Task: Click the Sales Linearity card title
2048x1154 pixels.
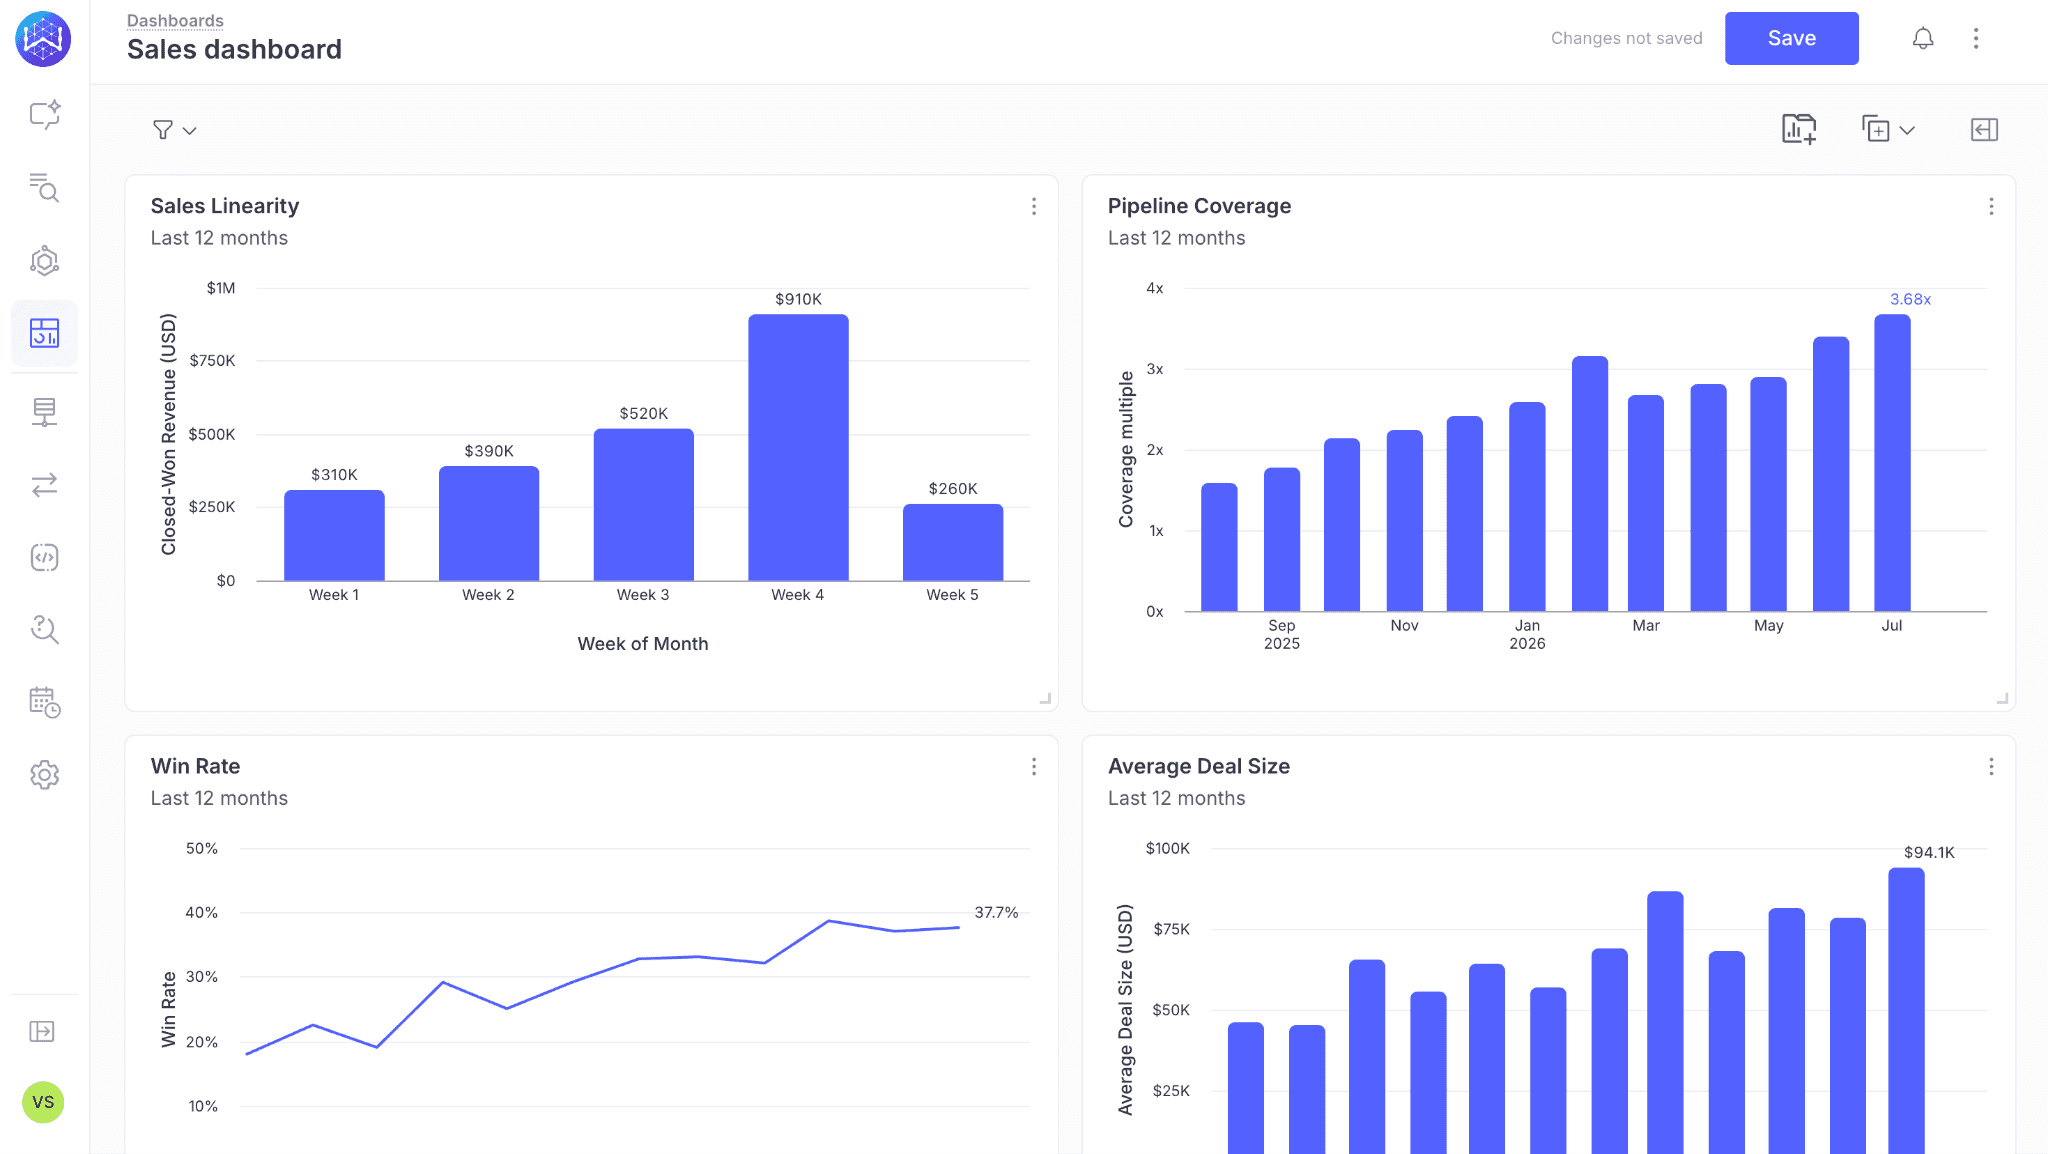Action: click(x=225, y=206)
